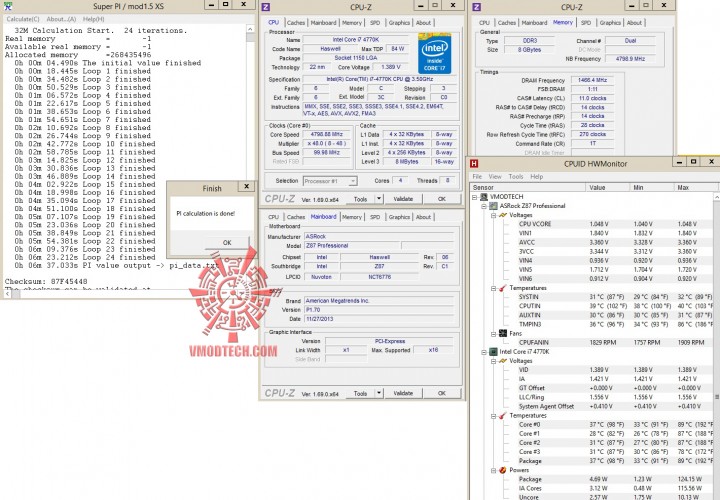The height and width of the screenshot is (500, 720).
Task: Switch to Mainboard tab in top CPU-Z
Action: (323, 22)
